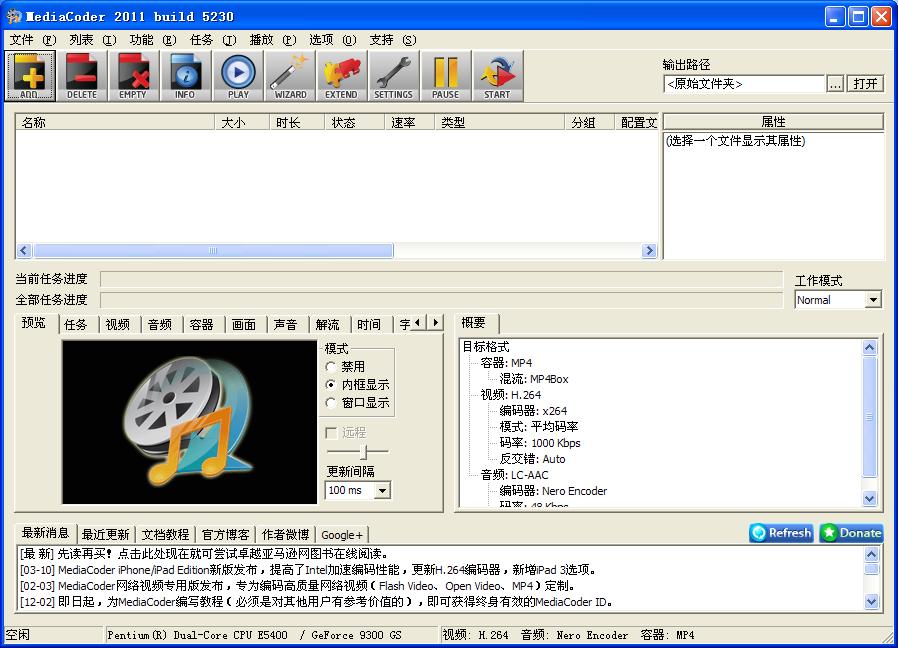Click the PLAY toolbar icon
The image size is (898, 648).
(238, 75)
